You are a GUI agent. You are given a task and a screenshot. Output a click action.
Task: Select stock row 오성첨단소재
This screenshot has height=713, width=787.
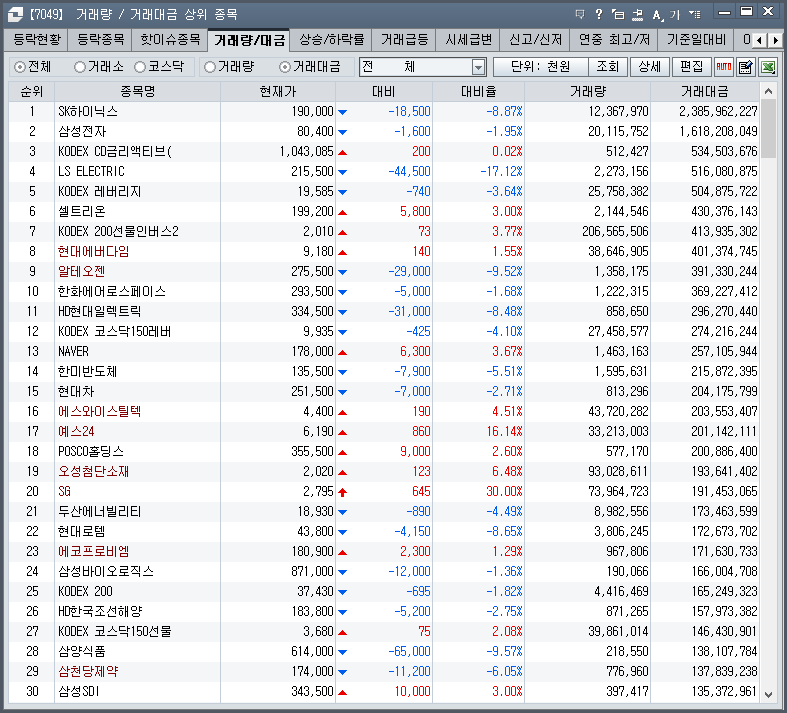[383, 472]
